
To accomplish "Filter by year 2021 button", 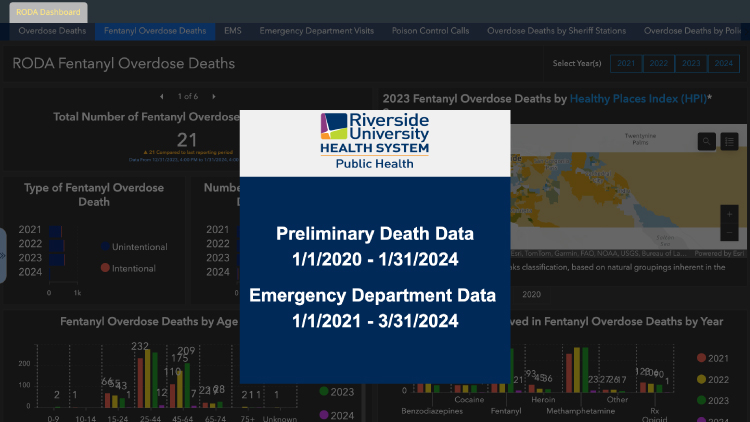I will point(626,63).
